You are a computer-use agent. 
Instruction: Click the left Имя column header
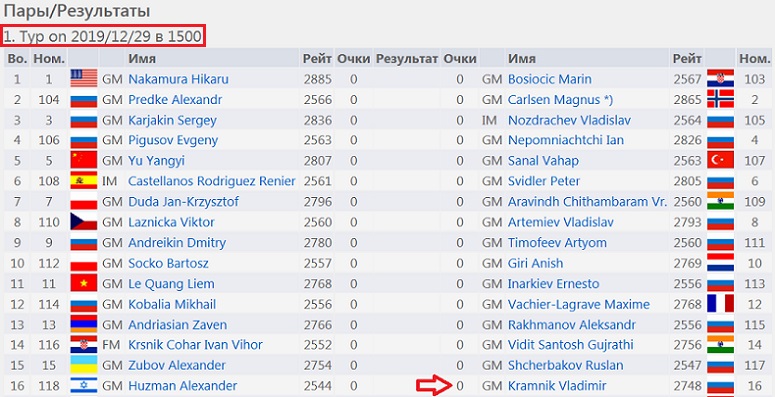(x=142, y=59)
